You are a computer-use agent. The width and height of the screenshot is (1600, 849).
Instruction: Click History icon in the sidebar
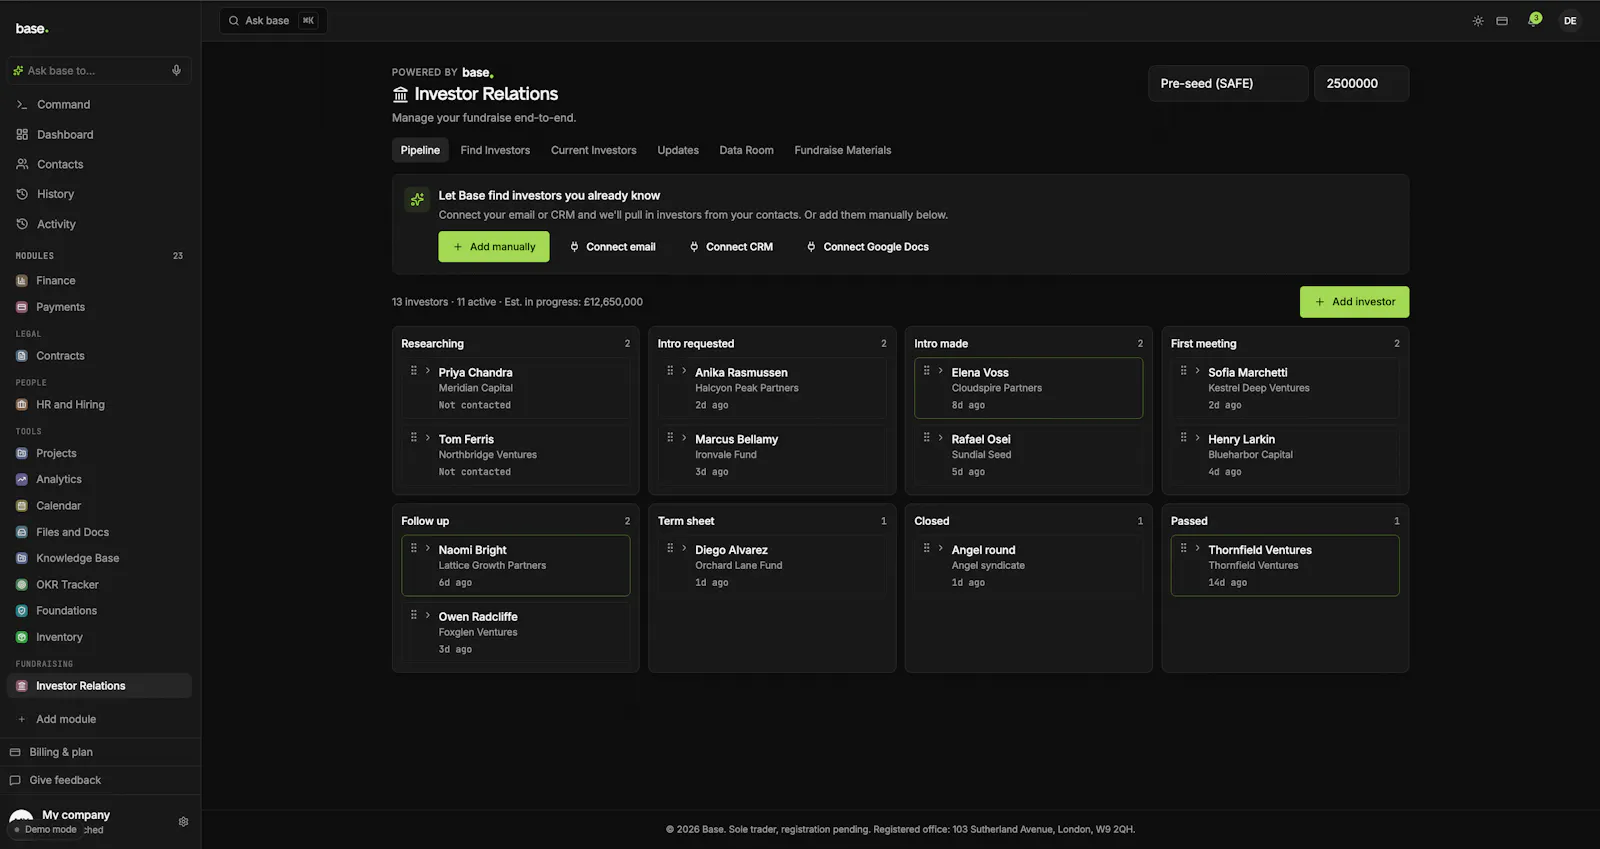[x=22, y=195]
